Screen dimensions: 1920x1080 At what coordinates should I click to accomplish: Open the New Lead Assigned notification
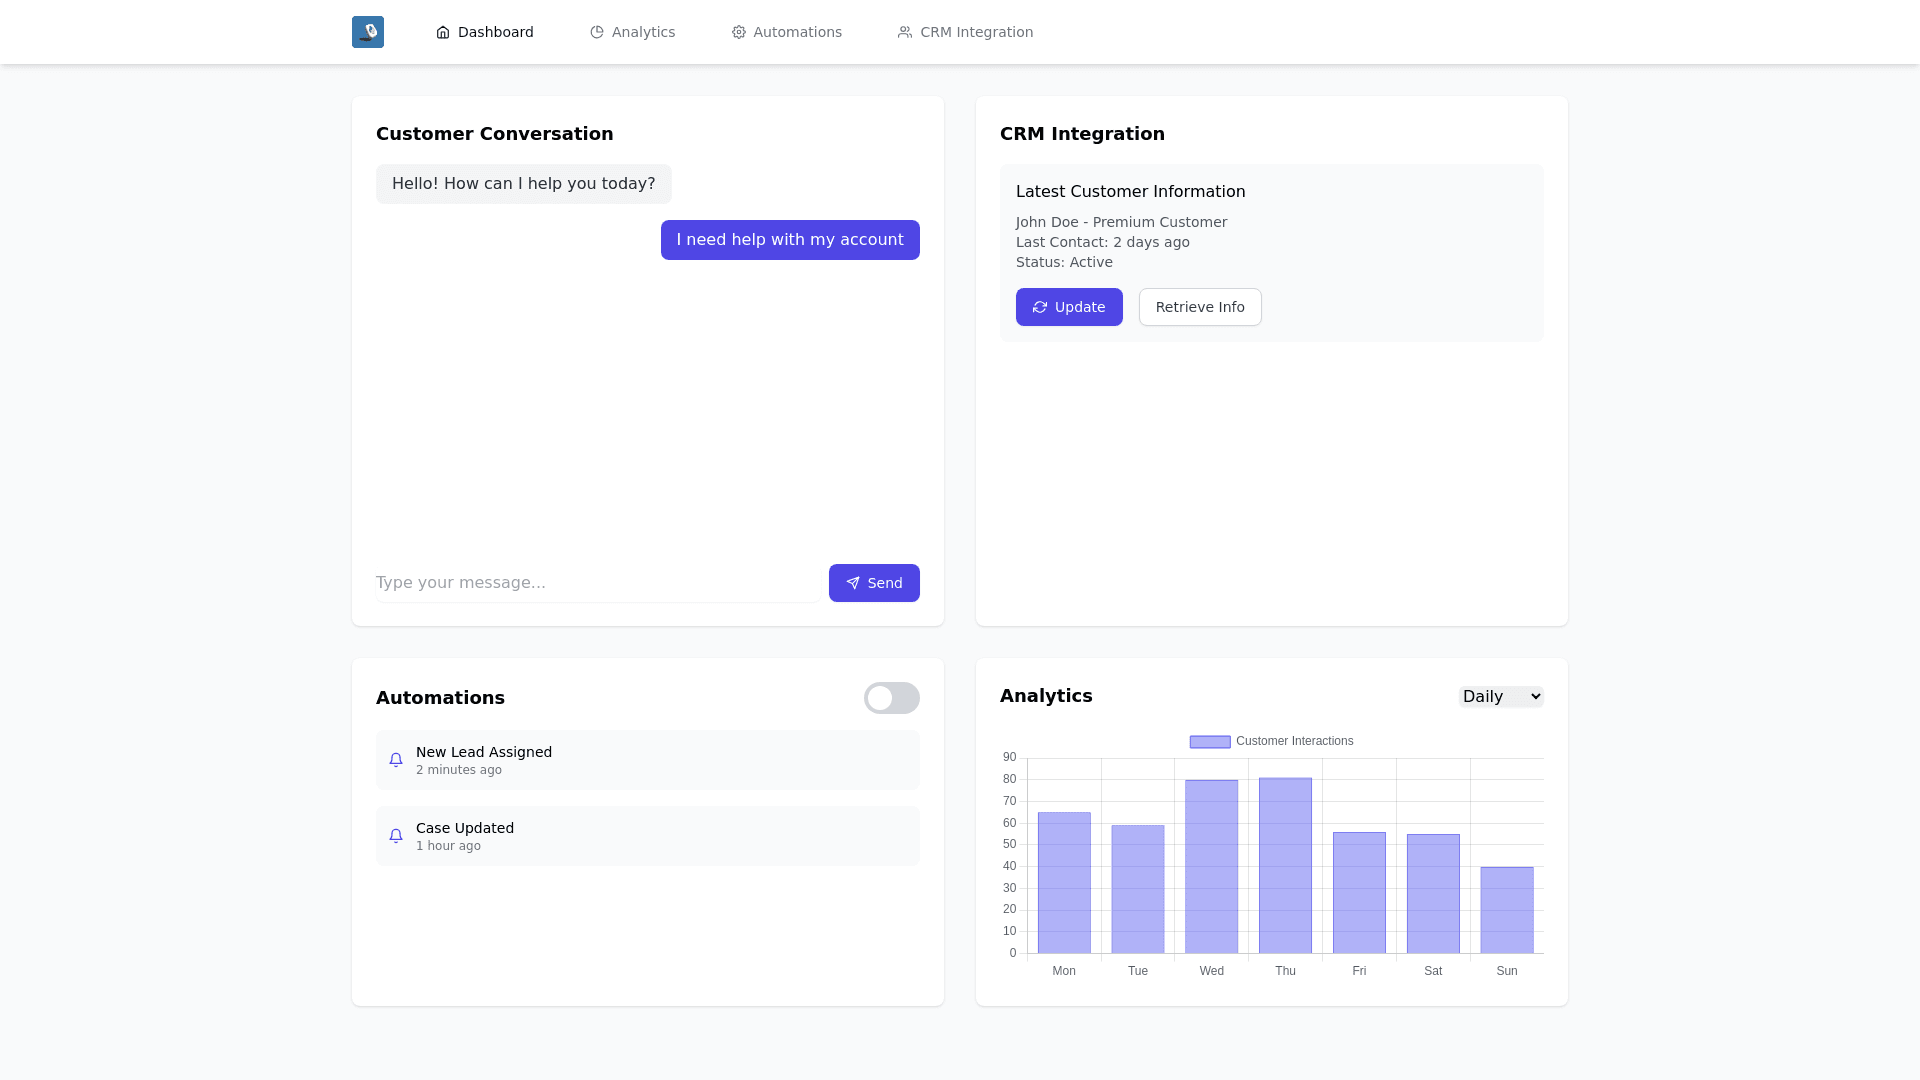(647, 760)
